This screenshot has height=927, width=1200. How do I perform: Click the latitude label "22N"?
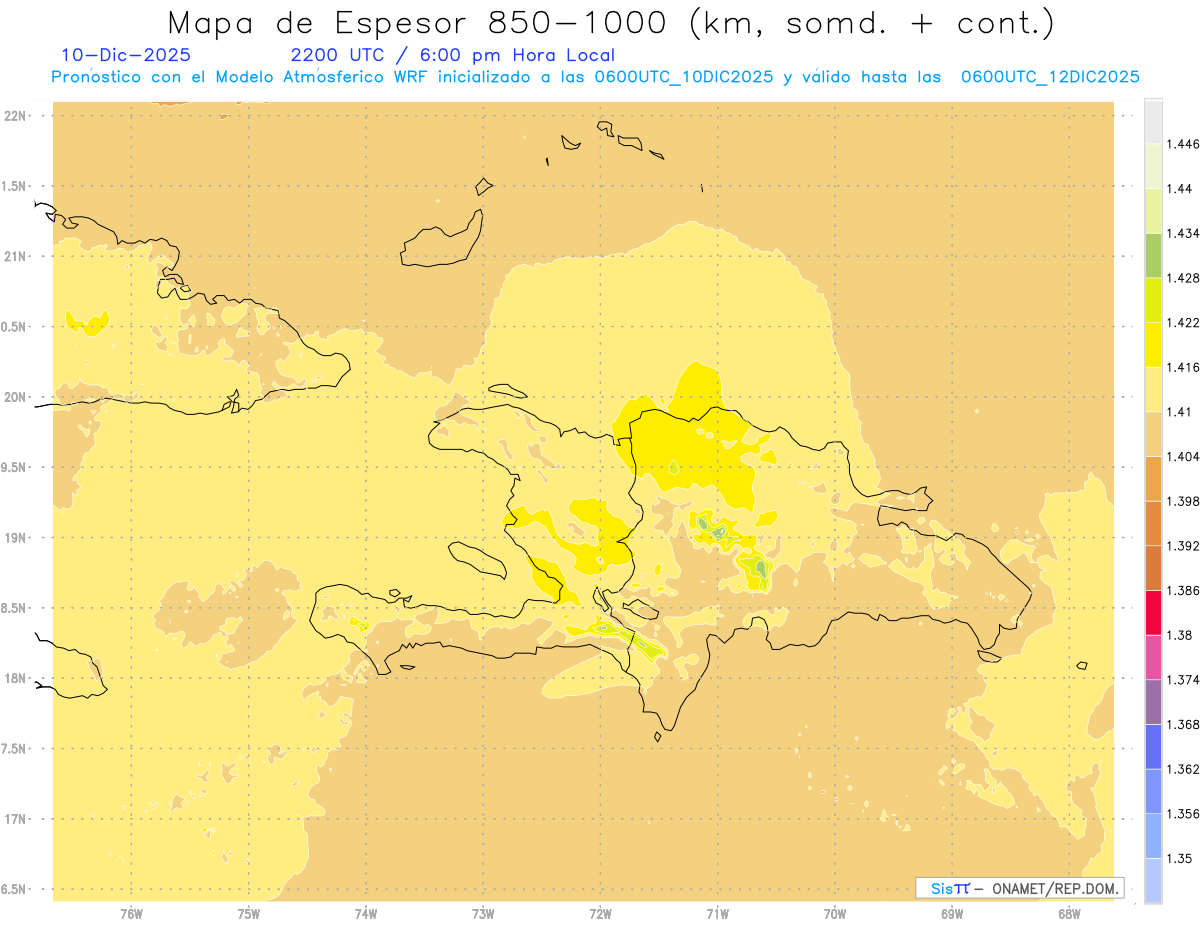[x=16, y=115]
